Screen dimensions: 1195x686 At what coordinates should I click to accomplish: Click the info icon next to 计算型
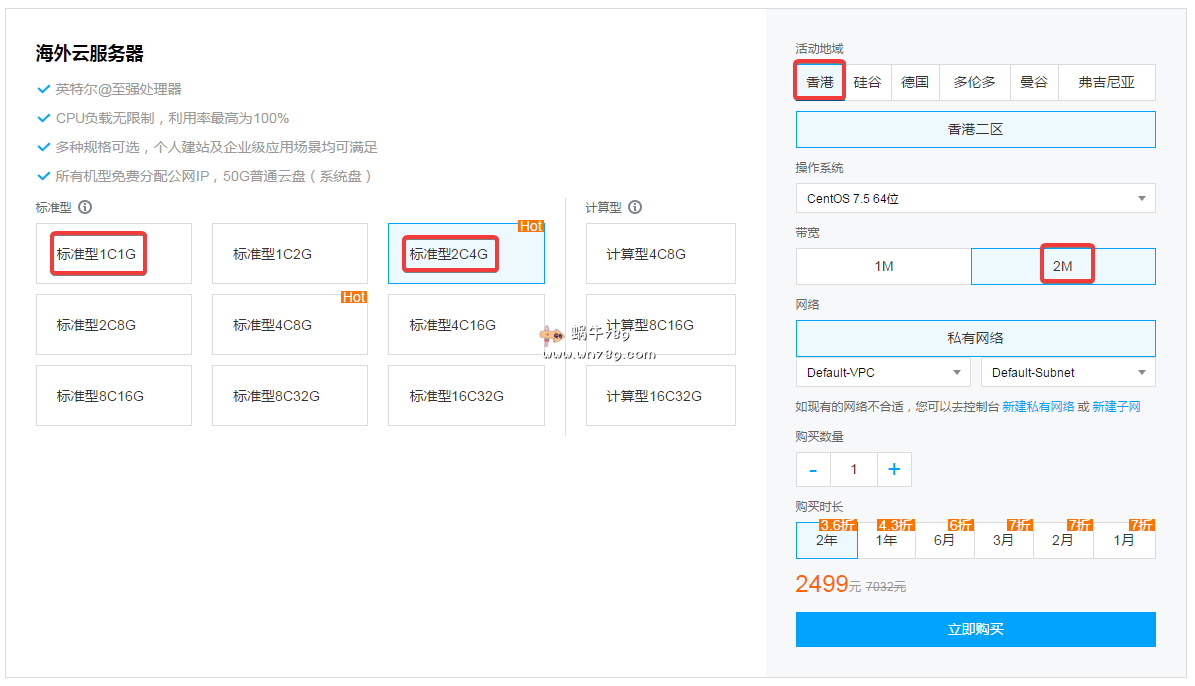(634, 208)
